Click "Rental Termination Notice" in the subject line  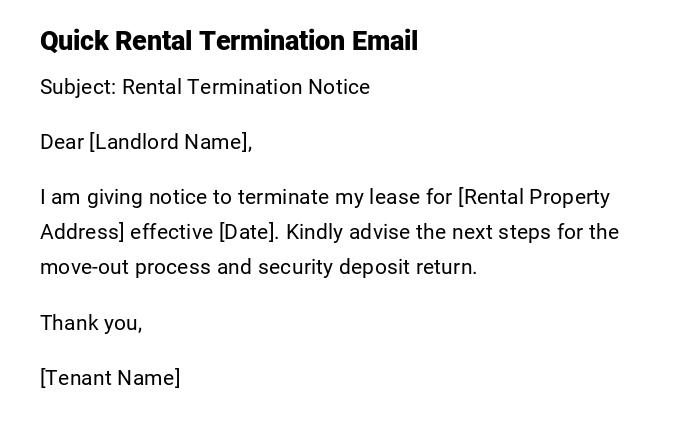(246, 87)
